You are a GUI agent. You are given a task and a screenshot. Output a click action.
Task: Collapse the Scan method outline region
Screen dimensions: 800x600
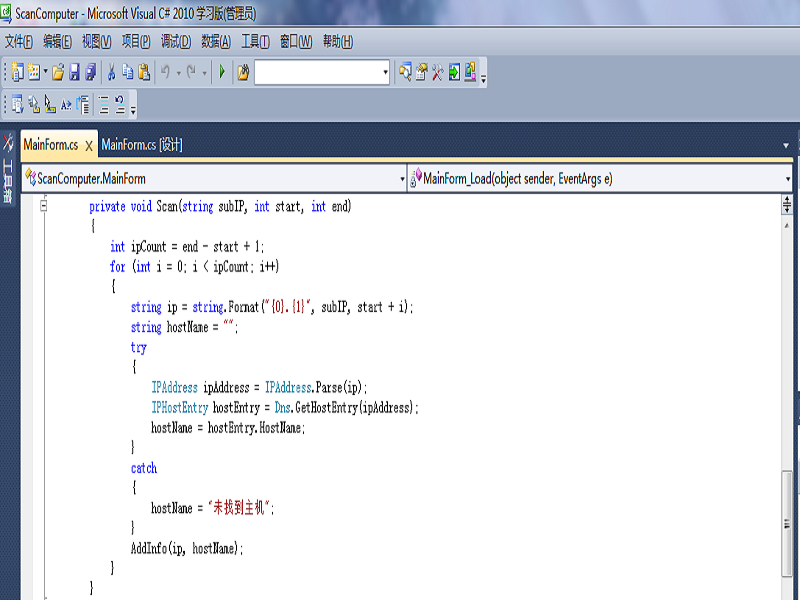click(x=43, y=206)
